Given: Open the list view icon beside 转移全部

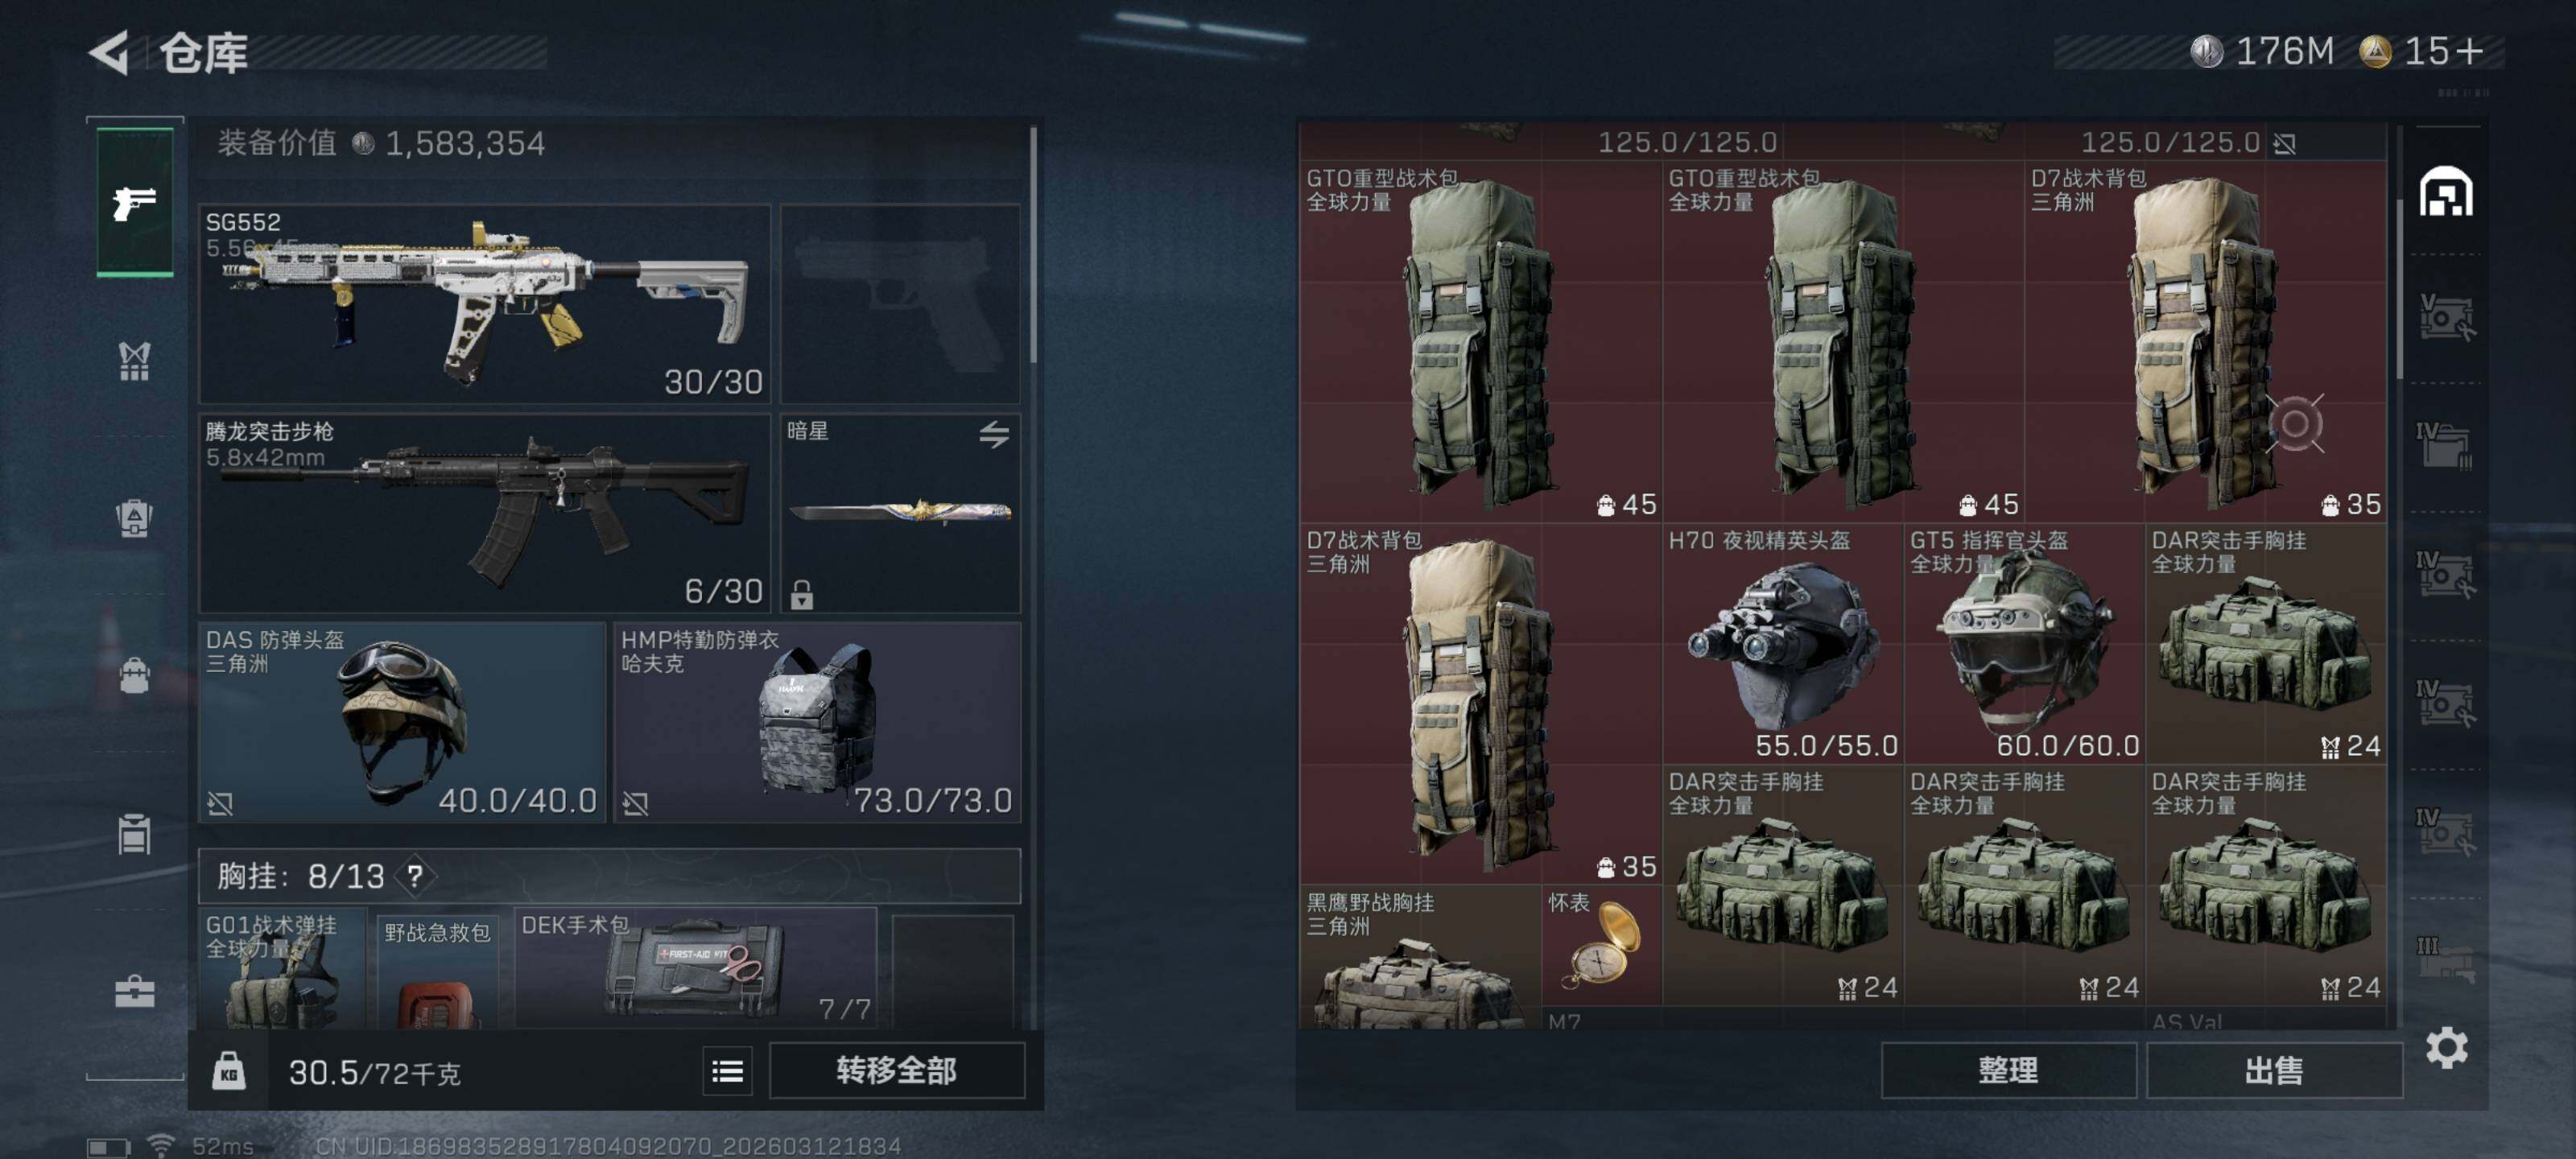Looking at the screenshot, I should 727,1072.
